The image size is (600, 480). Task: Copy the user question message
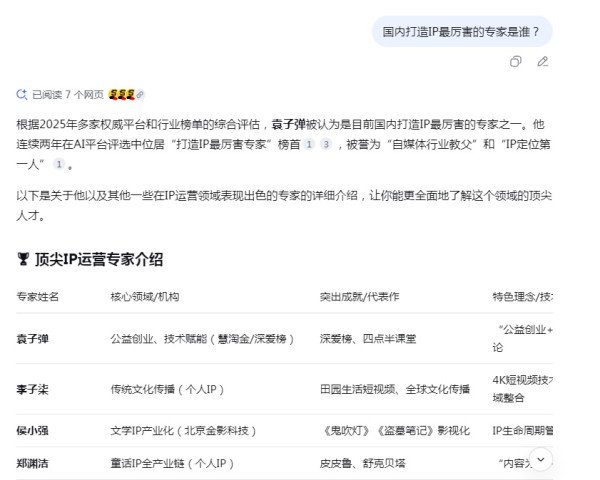[515, 62]
